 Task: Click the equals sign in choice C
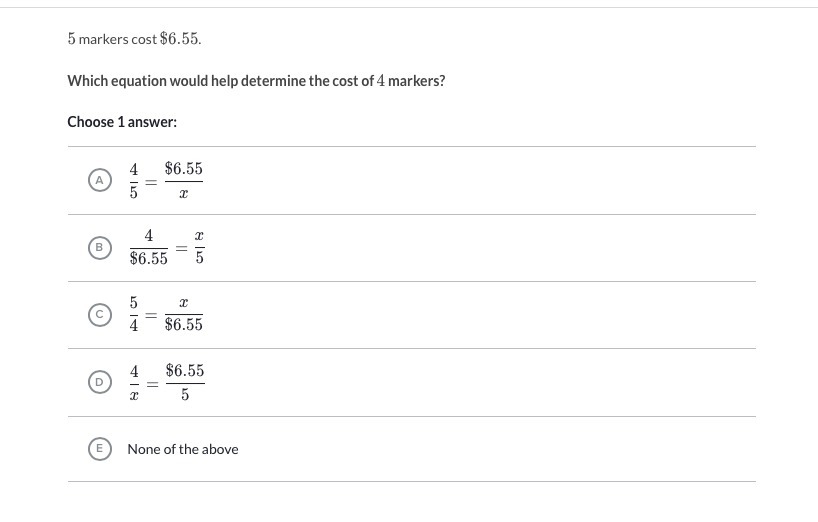click(x=152, y=315)
